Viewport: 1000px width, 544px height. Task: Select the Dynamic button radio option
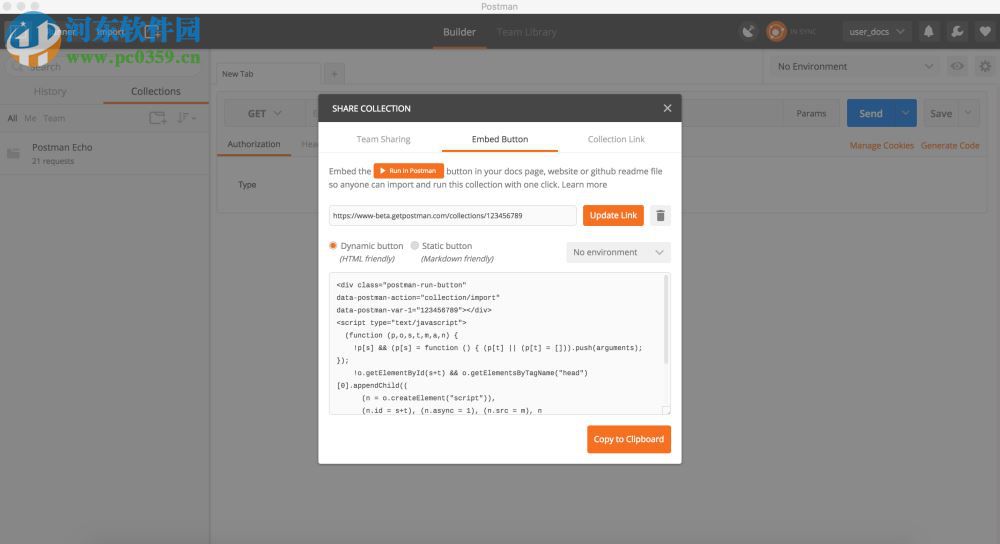[x=333, y=246]
